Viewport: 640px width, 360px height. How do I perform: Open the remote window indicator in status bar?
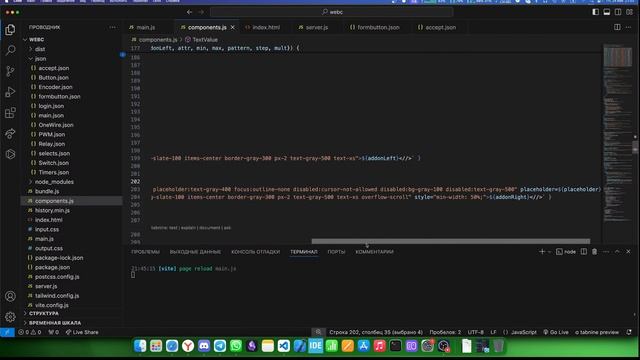7,332
